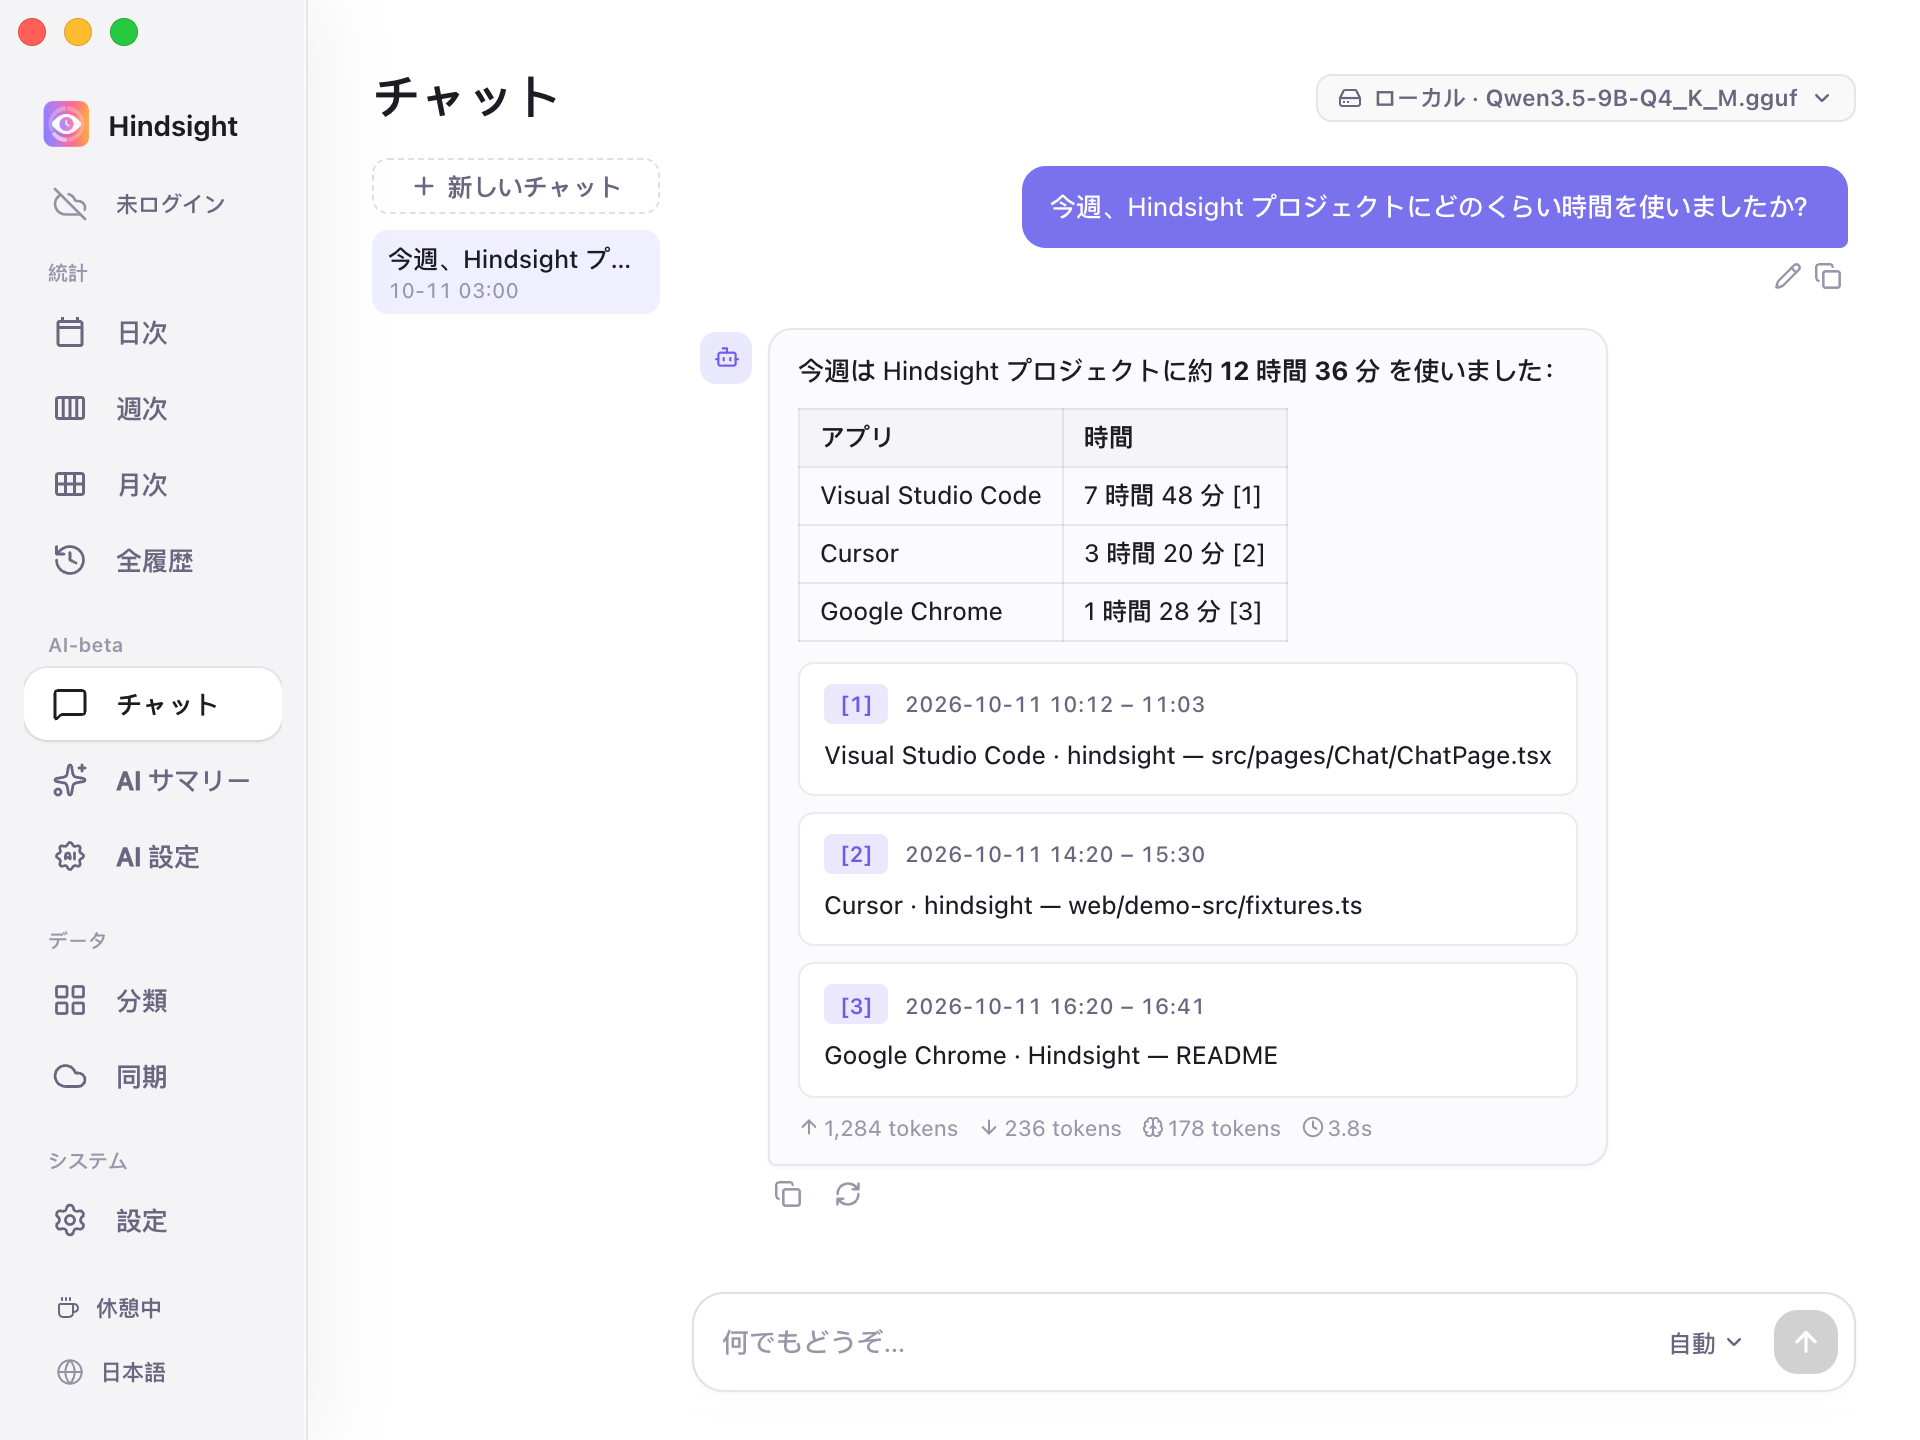Click the 未ログイン login status text
Screen dimensions: 1920x1440
171,204
